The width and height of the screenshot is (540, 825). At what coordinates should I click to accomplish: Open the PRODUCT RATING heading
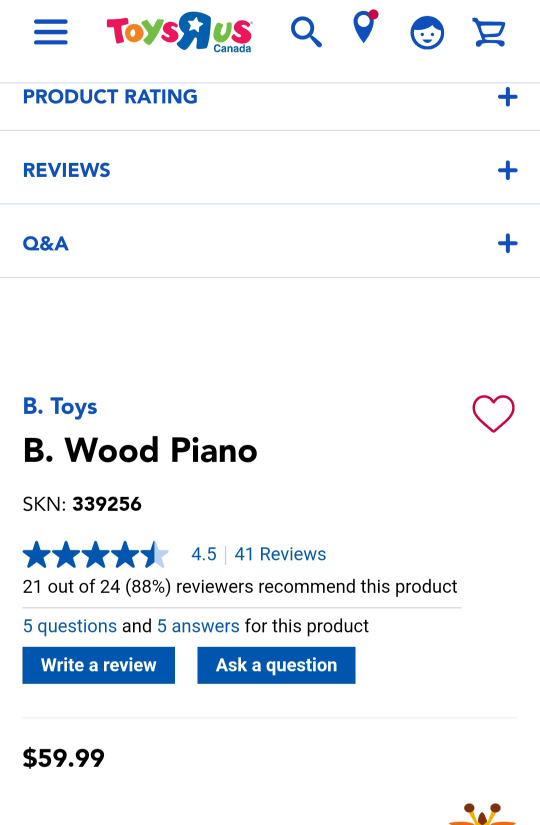[110, 97]
